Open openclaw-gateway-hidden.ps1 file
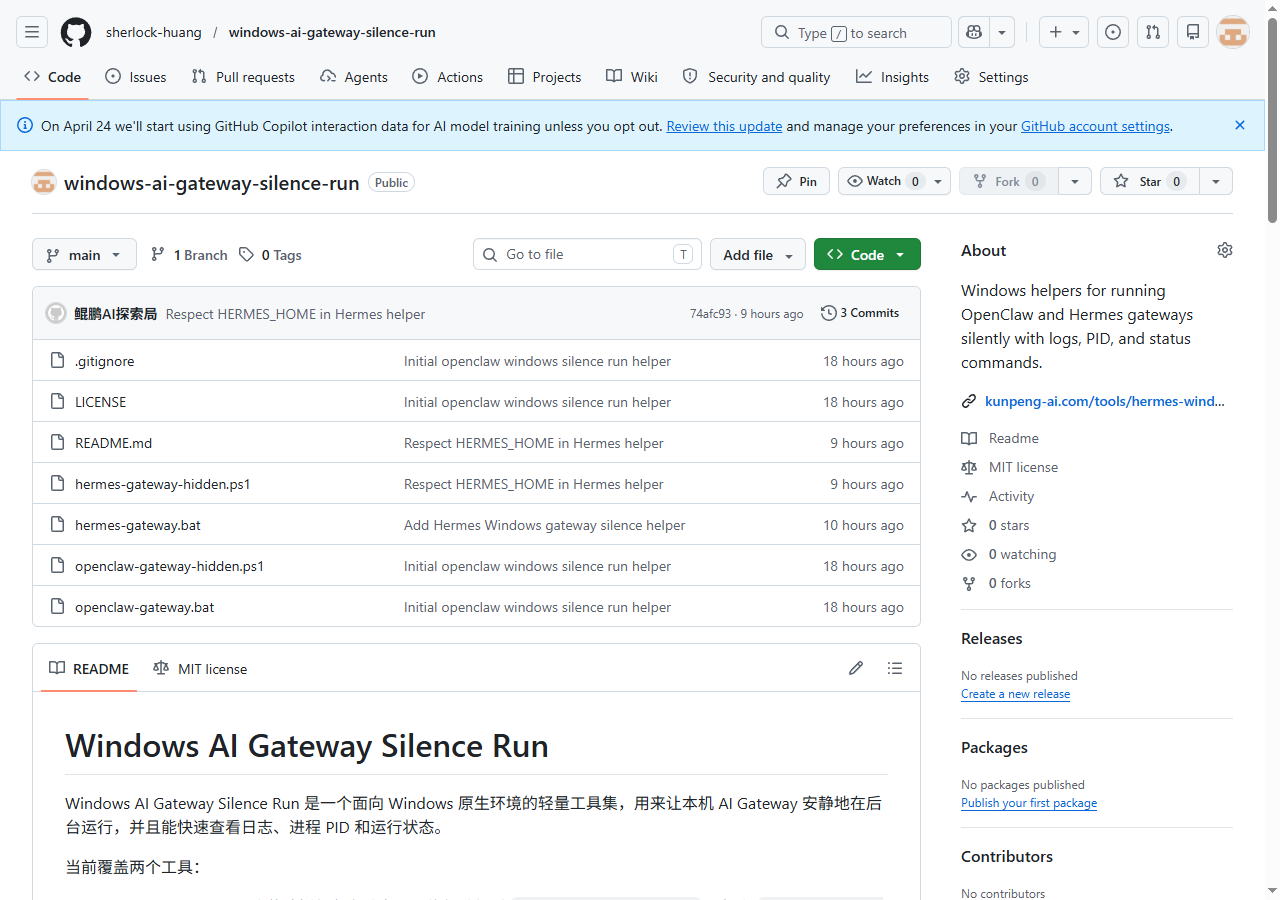The image size is (1280, 900). pyautogui.click(x=169, y=566)
